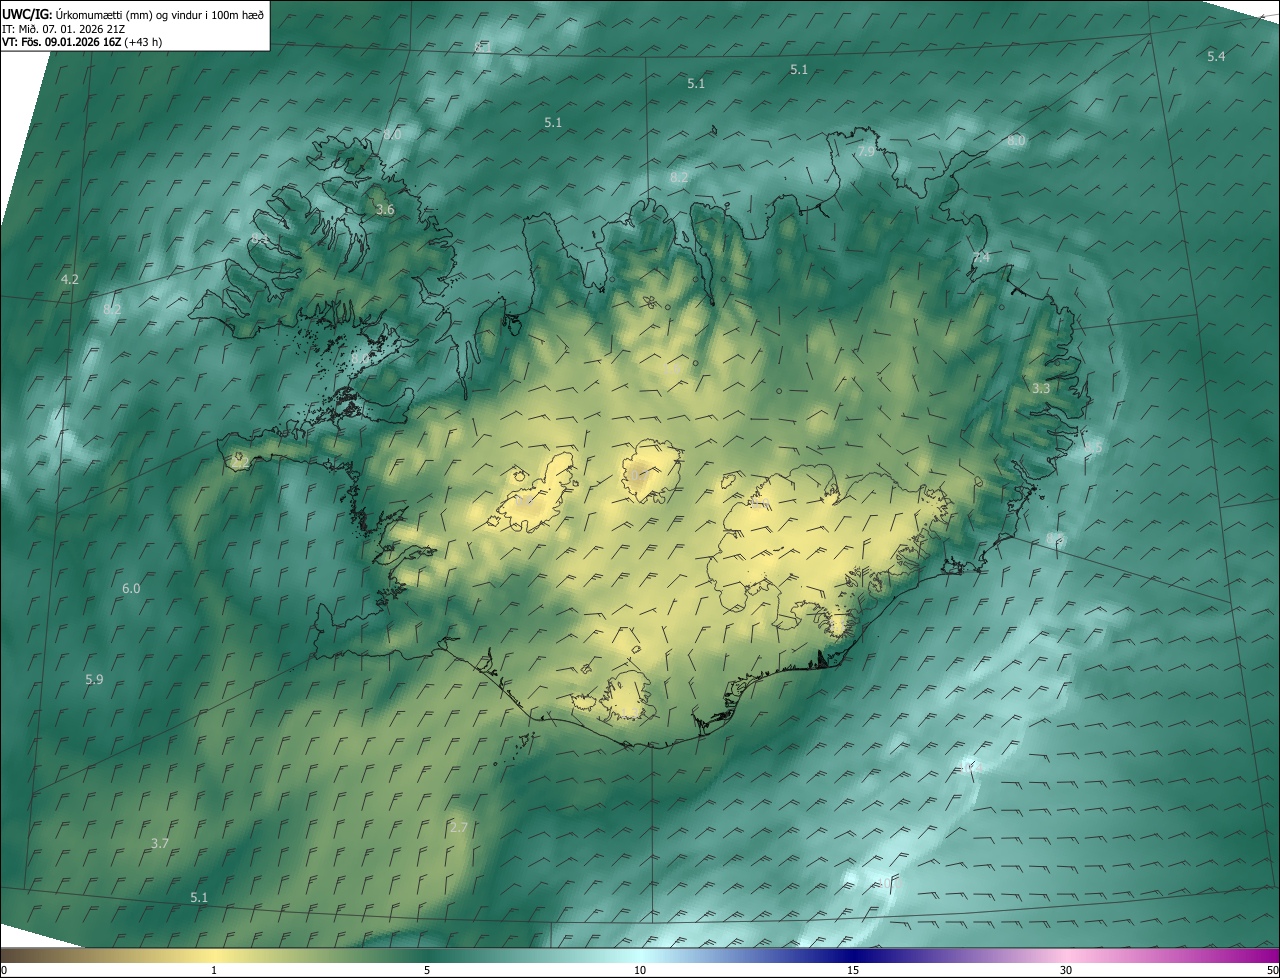Click the 0 tick label on the color scale
This screenshot has height=978, width=1280.
pyautogui.click(x=4, y=970)
